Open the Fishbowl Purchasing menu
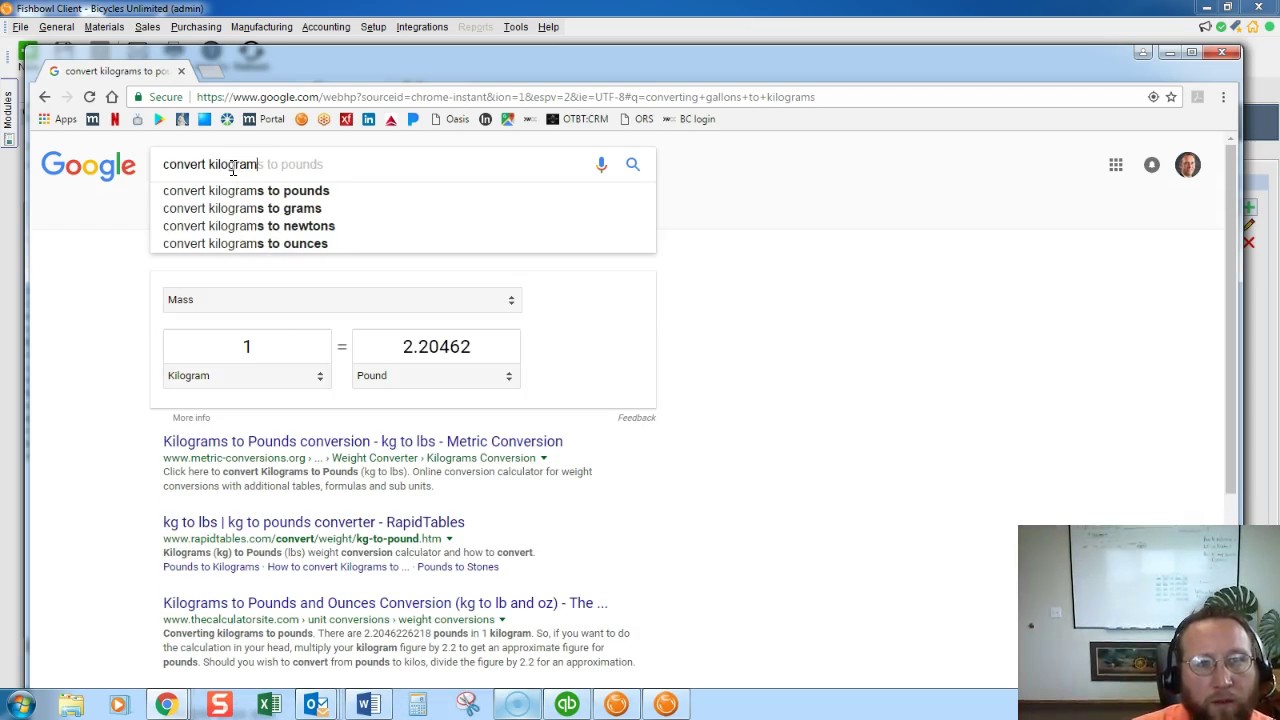Screen dimensions: 1280x720 (196, 27)
